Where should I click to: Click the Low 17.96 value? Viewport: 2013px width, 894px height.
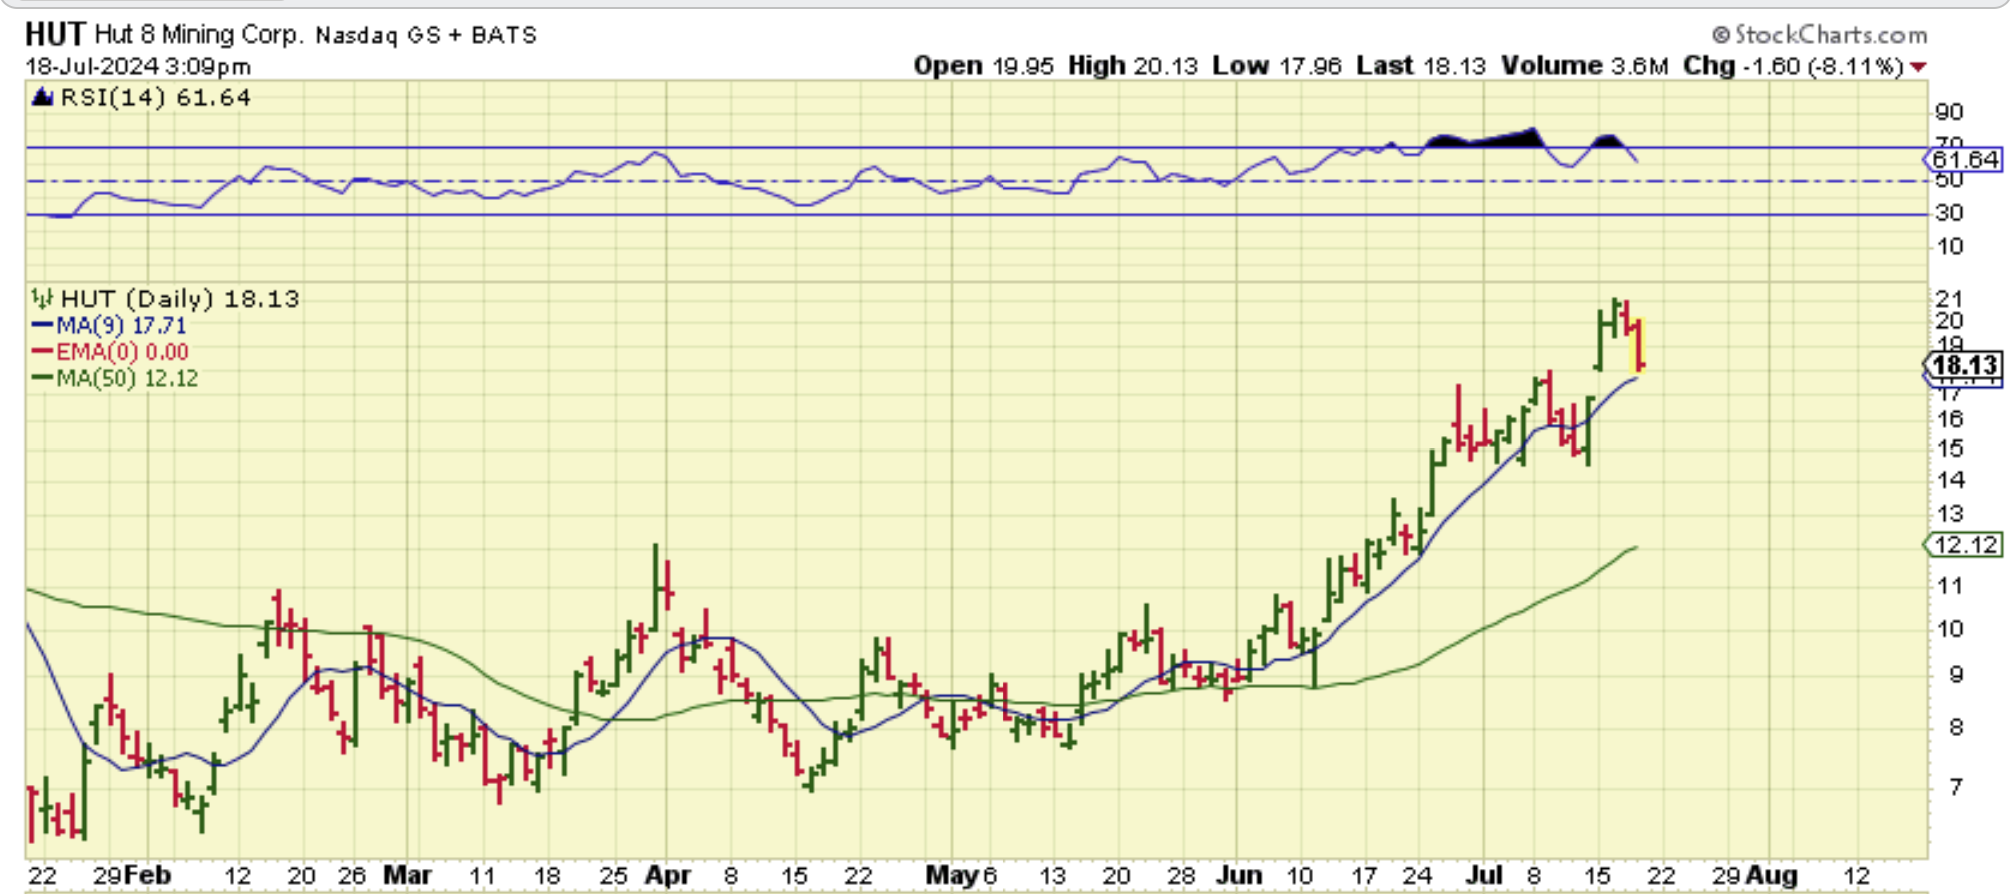coord(1277,66)
